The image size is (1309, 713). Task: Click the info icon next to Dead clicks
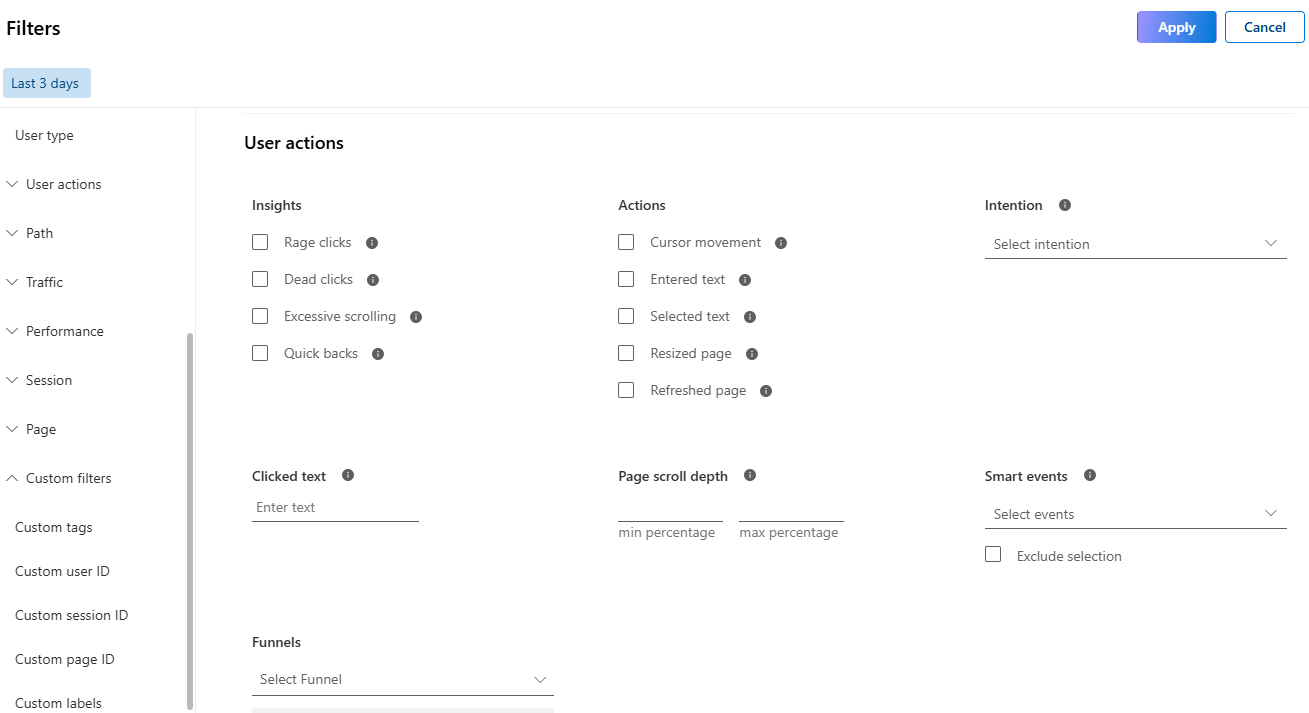pyautogui.click(x=373, y=280)
